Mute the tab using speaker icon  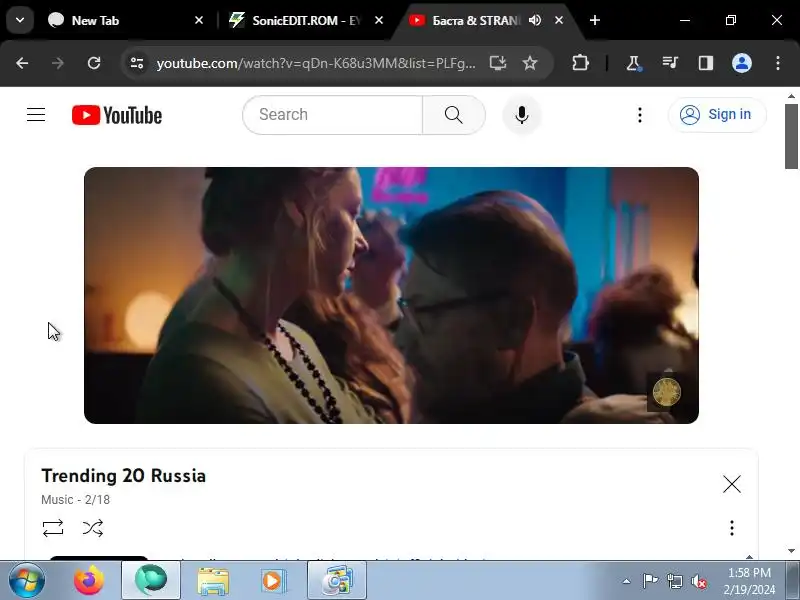535,20
